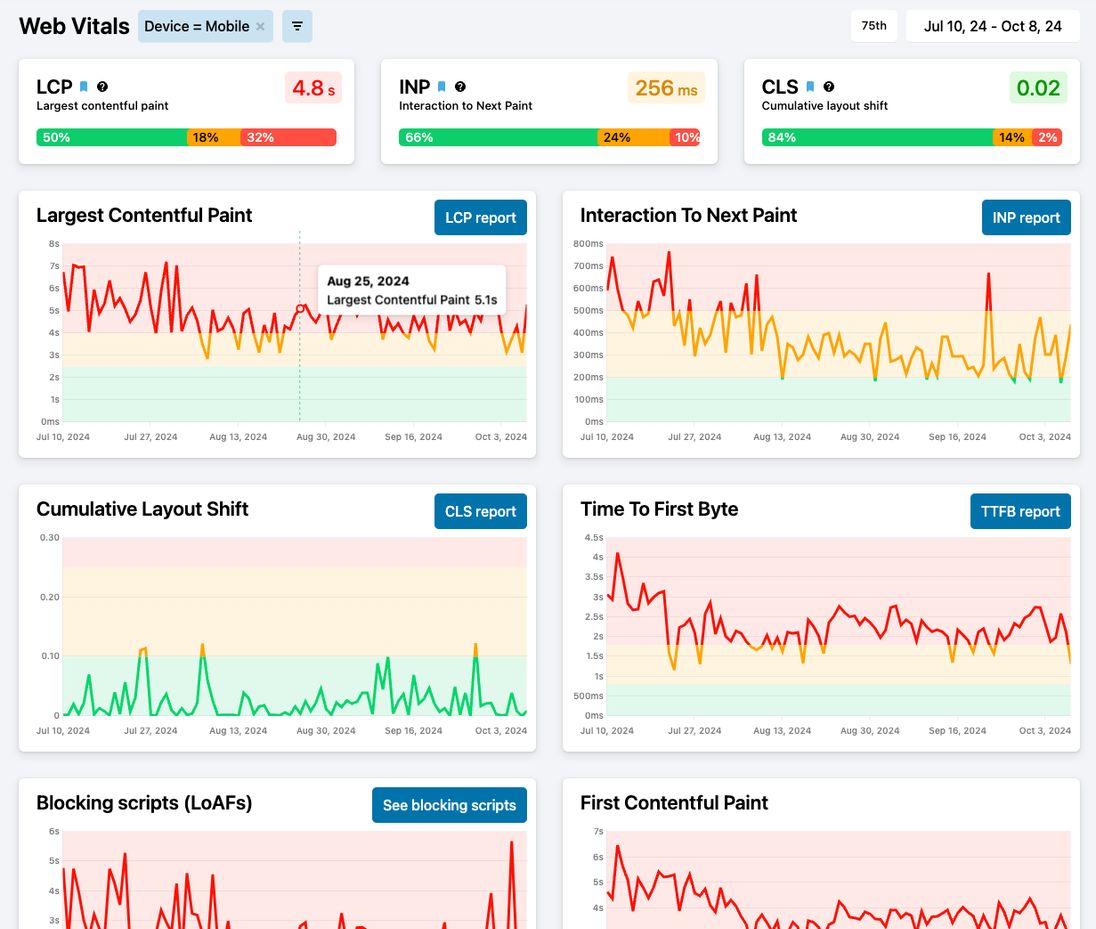Remove the Device = Mobile filter

coord(261,27)
